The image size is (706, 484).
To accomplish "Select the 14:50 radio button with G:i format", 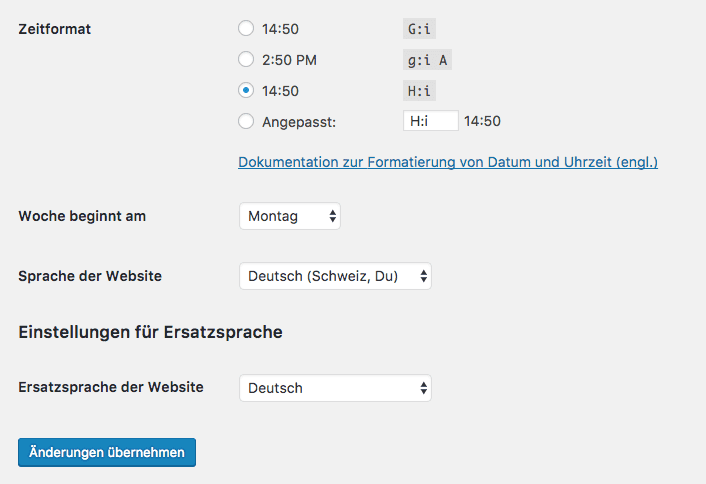I will coord(246,29).
